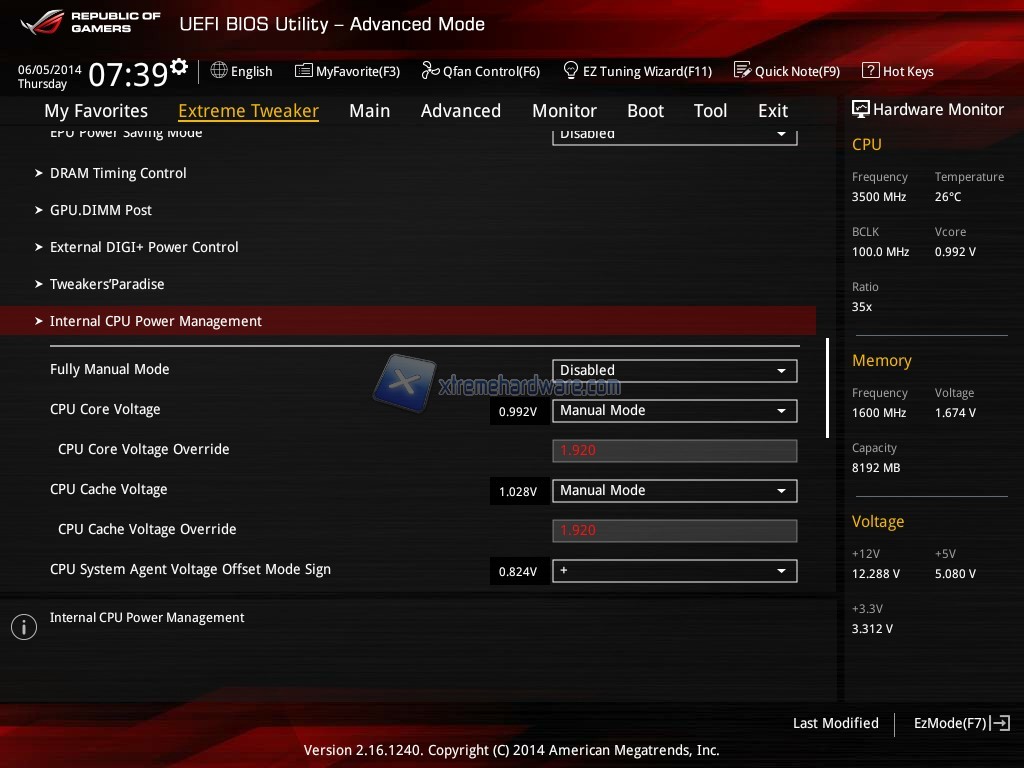This screenshot has width=1024, height=768.
Task: Toggle System Agent Voltage Offset sign dropdown
Action: [x=674, y=571]
